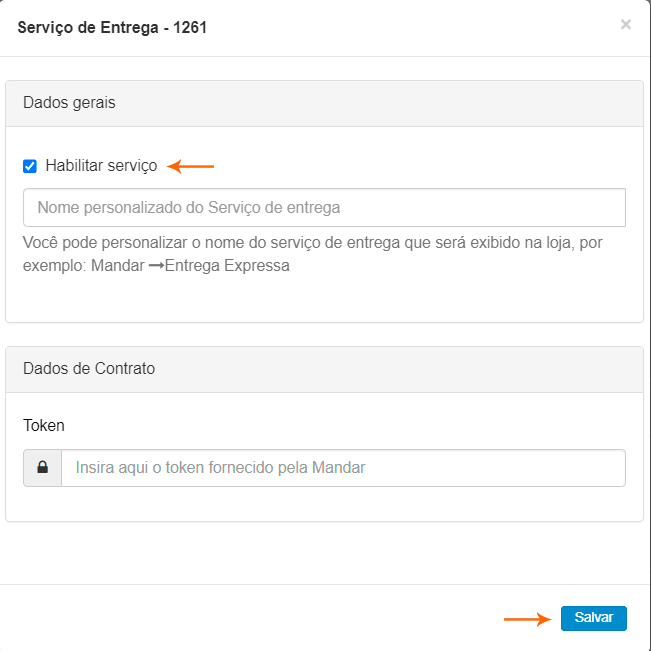Click the blank footer area left of Salvar
Image resolution: width=651 pixels, height=651 pixels.
pos(250,618)
